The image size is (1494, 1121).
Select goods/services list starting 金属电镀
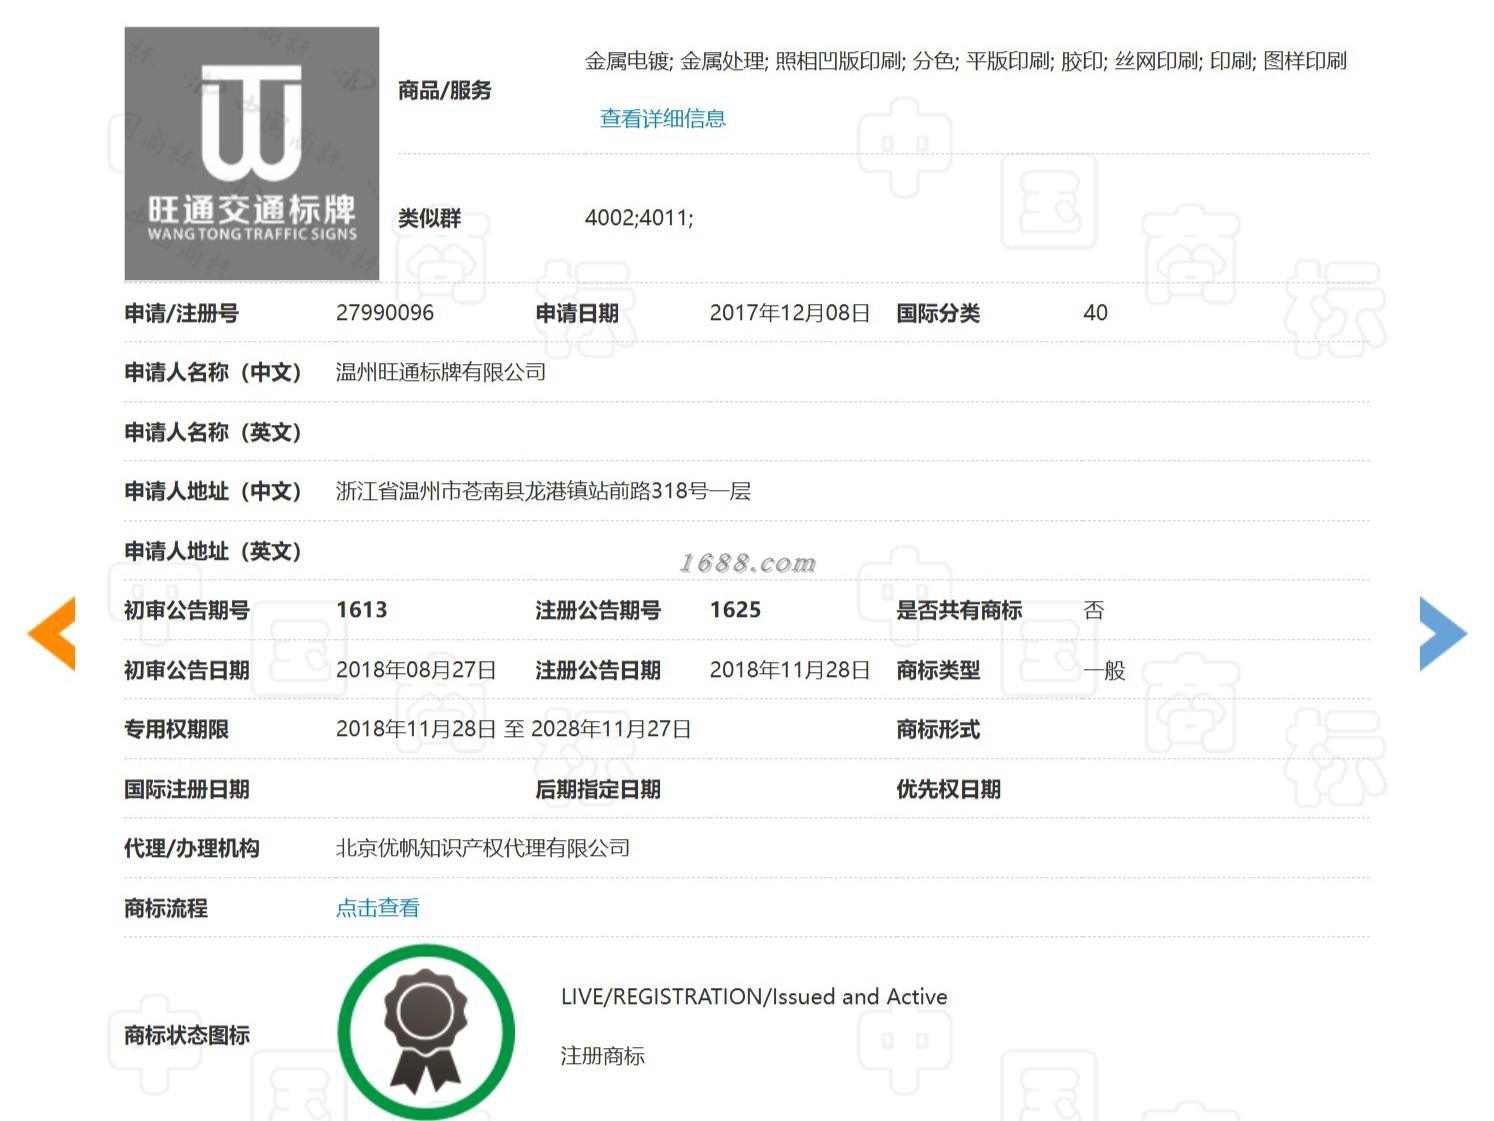tap(966, 61)
